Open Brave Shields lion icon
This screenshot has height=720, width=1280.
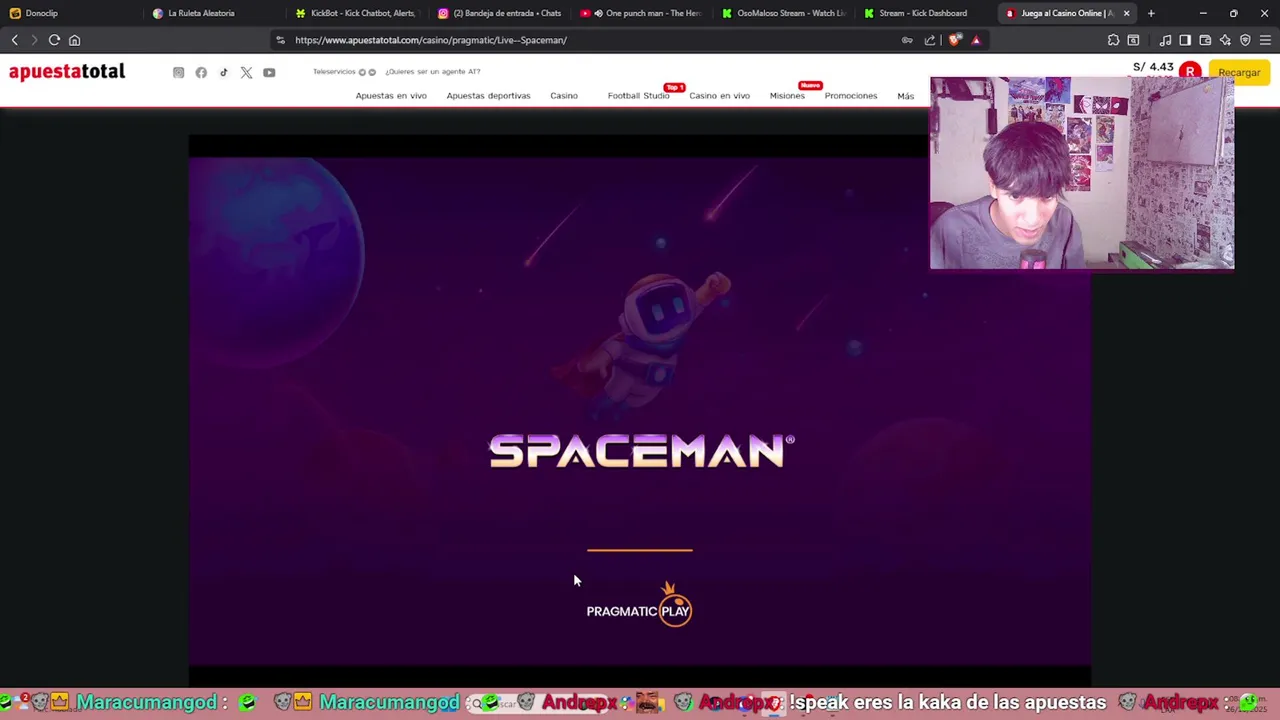pos(955,40)
